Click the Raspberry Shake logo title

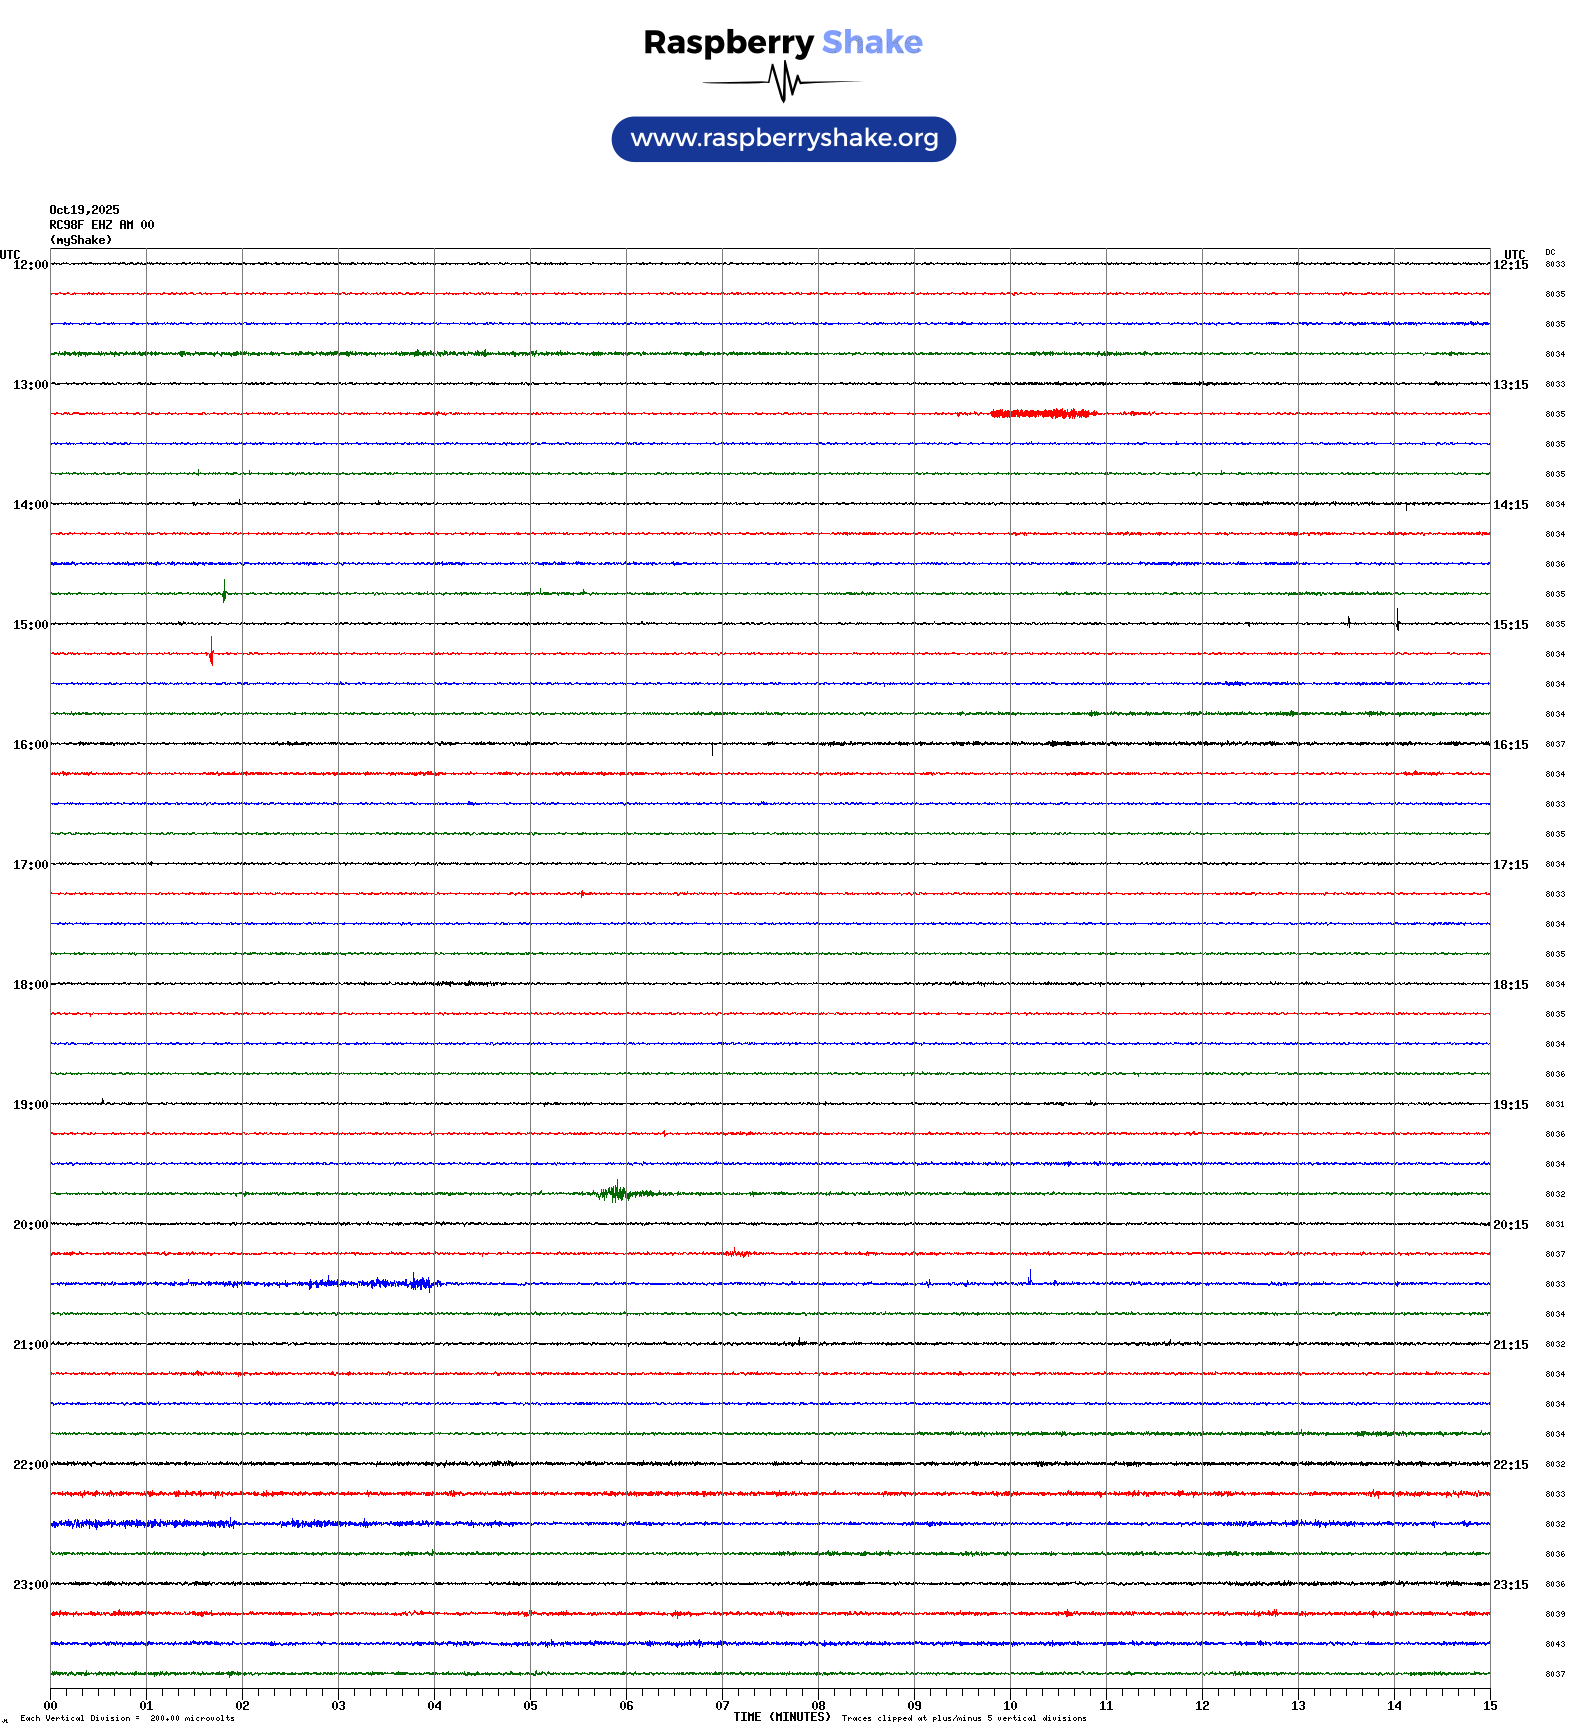783,42
